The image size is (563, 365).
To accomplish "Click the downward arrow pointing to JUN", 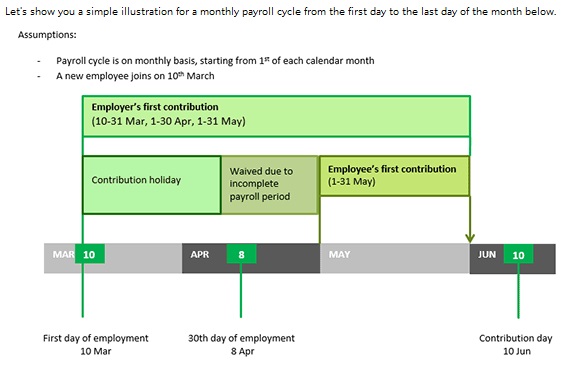I will point(470,238).
